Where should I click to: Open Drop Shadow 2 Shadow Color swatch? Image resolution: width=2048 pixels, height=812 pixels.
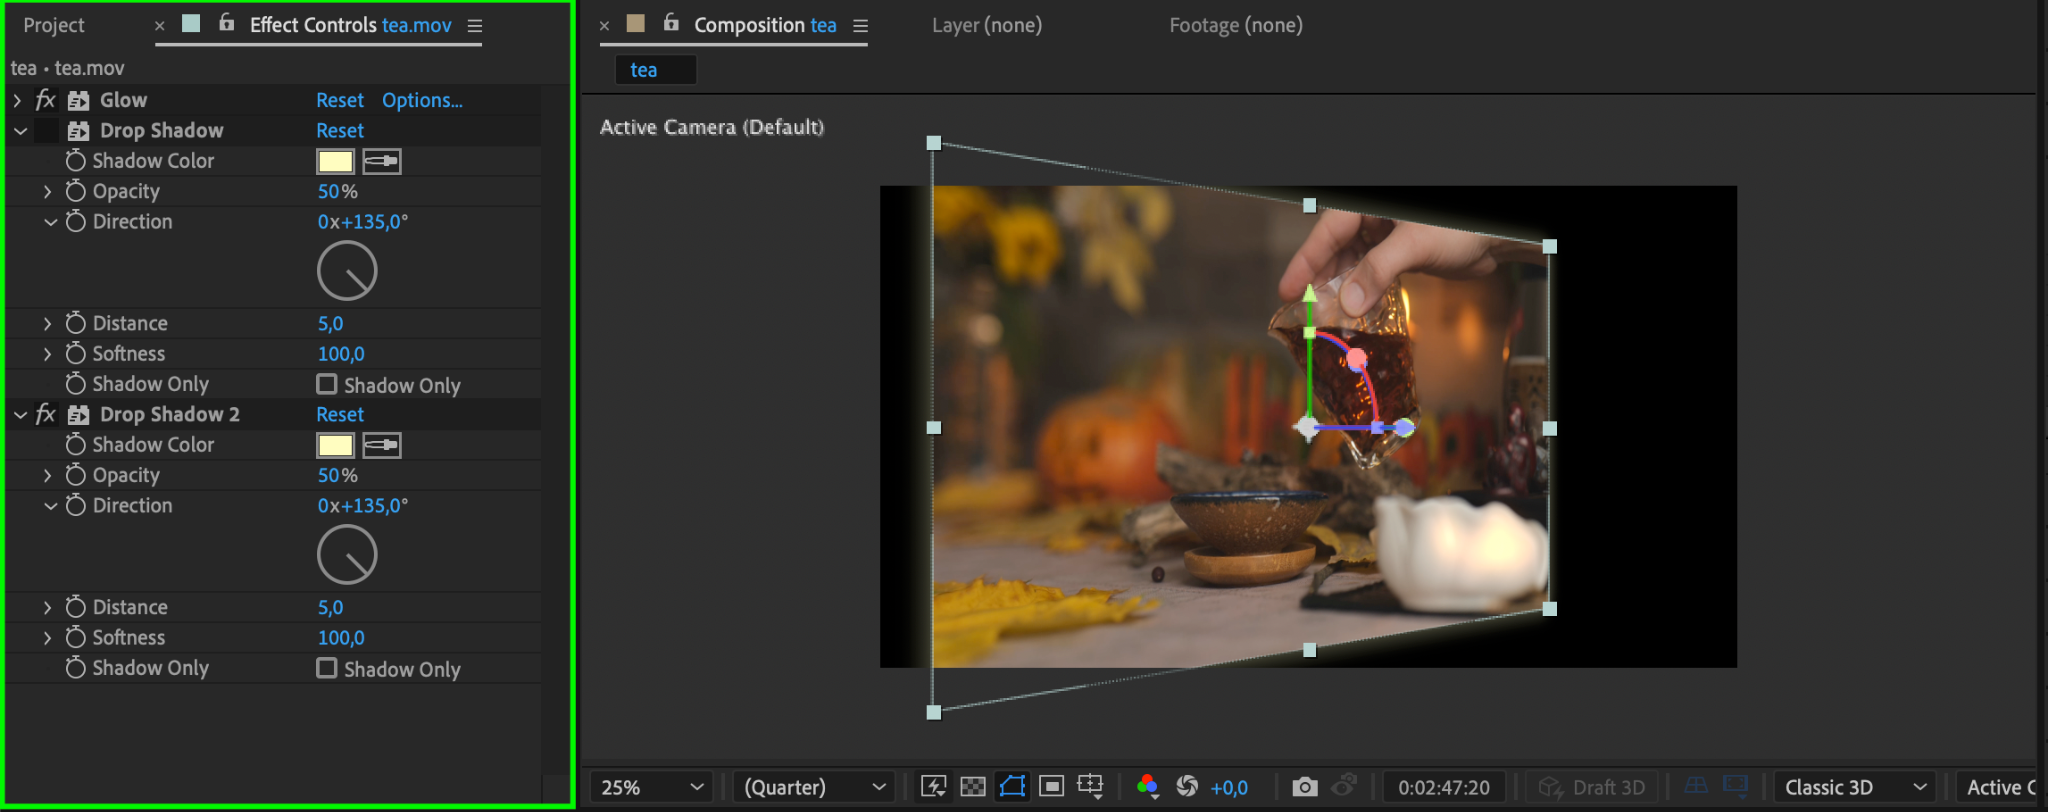click(335, 445)
